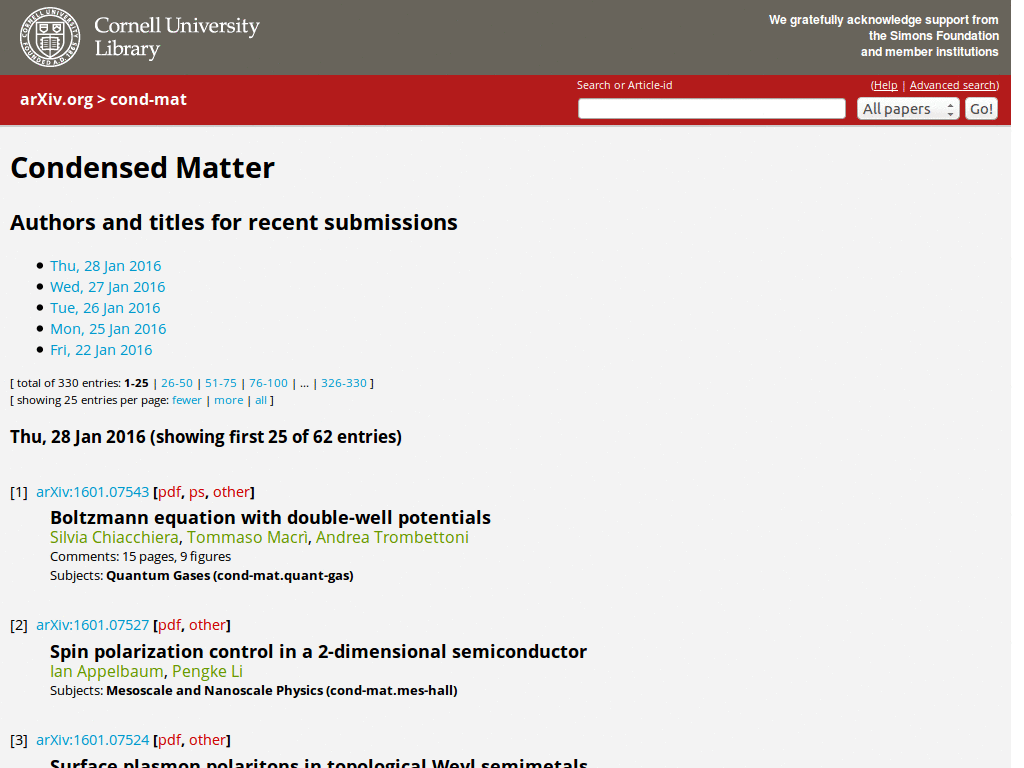
Task: Click the Go! search button
Action: [x=980, y=108]
